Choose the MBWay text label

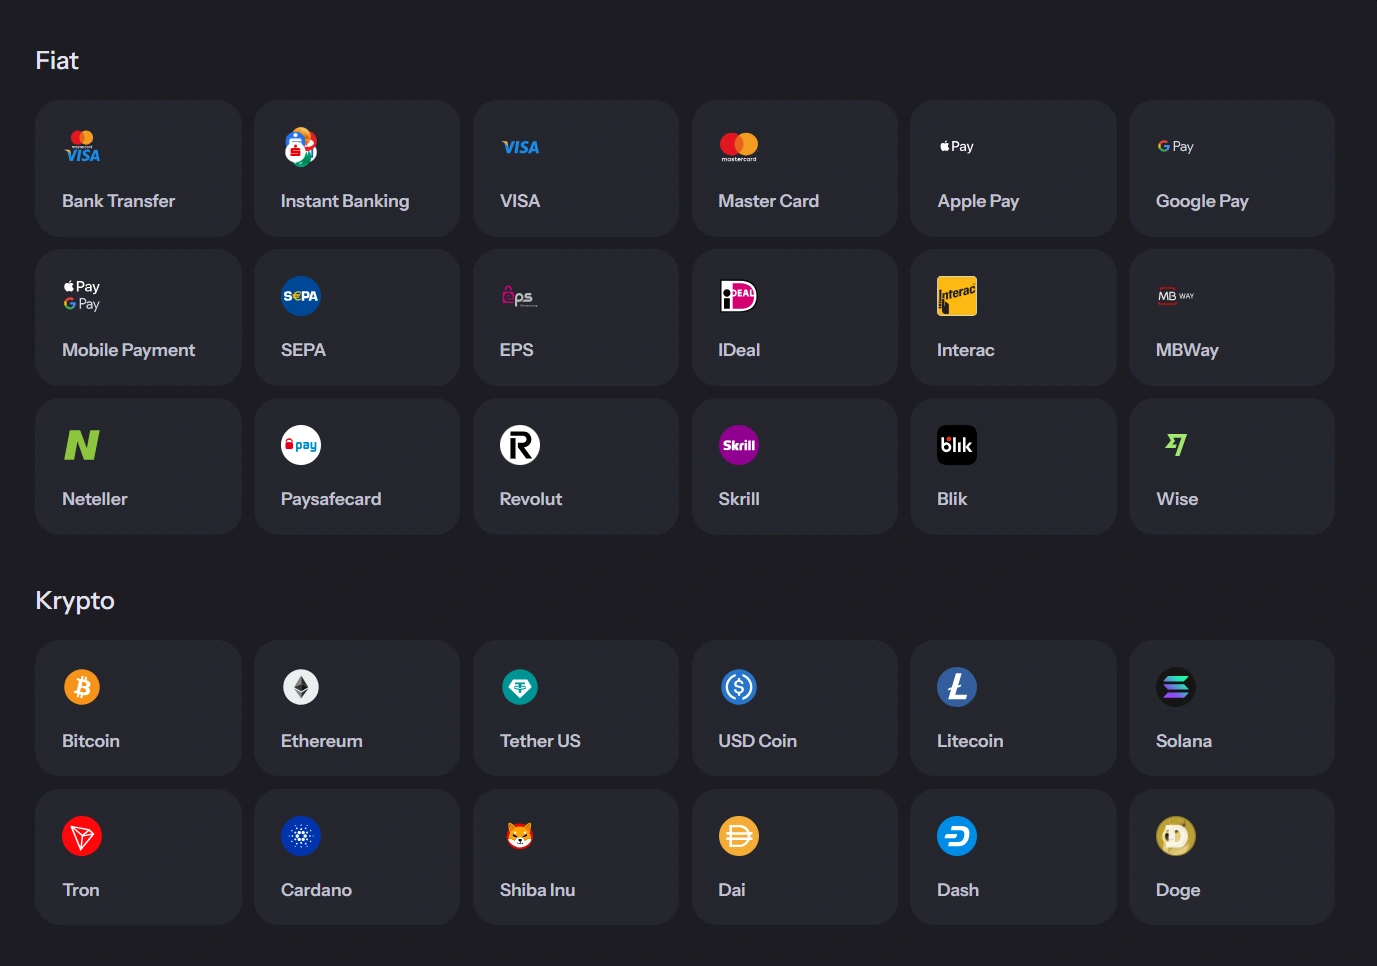(x=1187, y=350)
